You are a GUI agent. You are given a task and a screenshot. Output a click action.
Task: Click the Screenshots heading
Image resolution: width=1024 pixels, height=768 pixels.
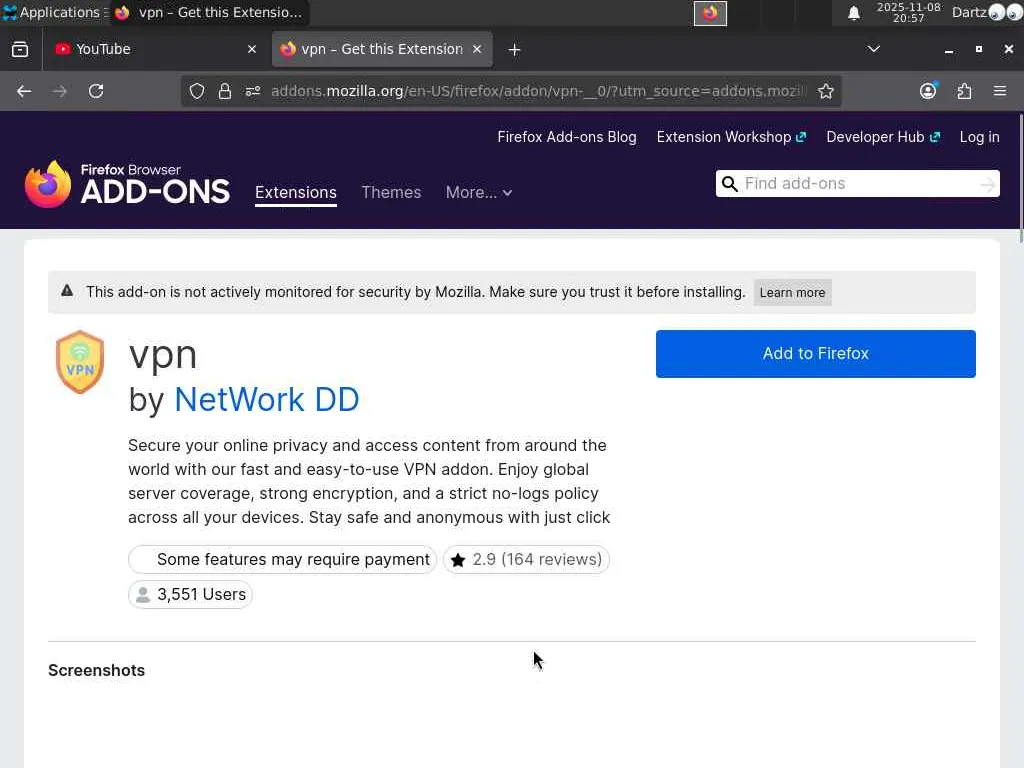[97, 671]
